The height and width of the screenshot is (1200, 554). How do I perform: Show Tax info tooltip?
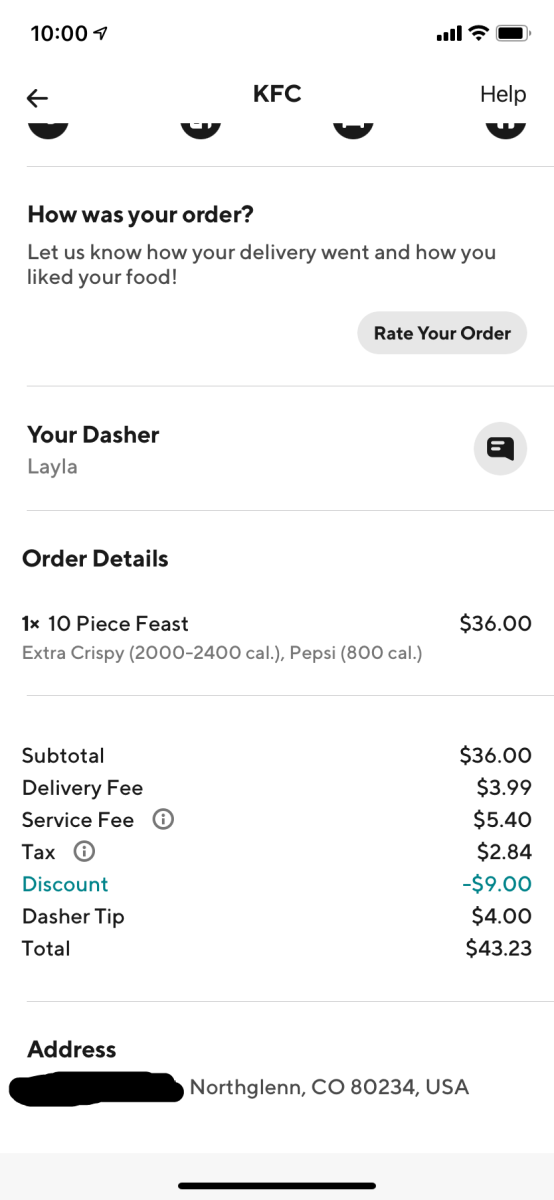point(85,852)
